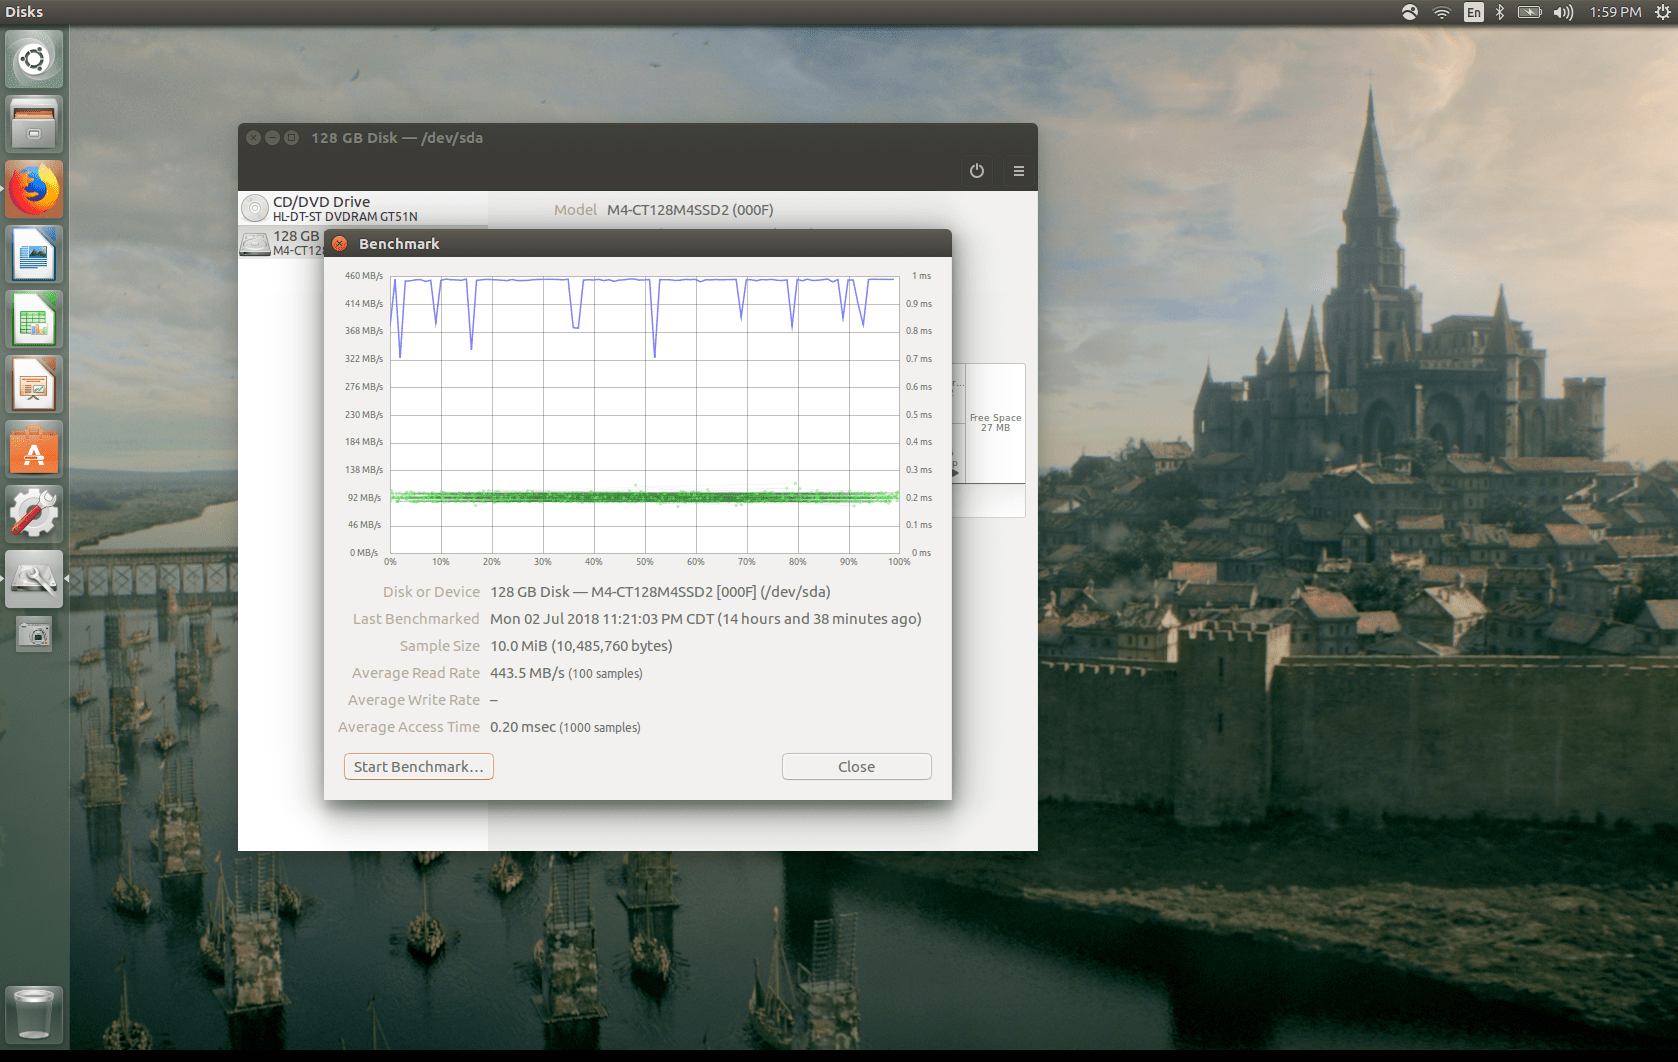Open the keyboard language En indicator

pos(1473,12)
